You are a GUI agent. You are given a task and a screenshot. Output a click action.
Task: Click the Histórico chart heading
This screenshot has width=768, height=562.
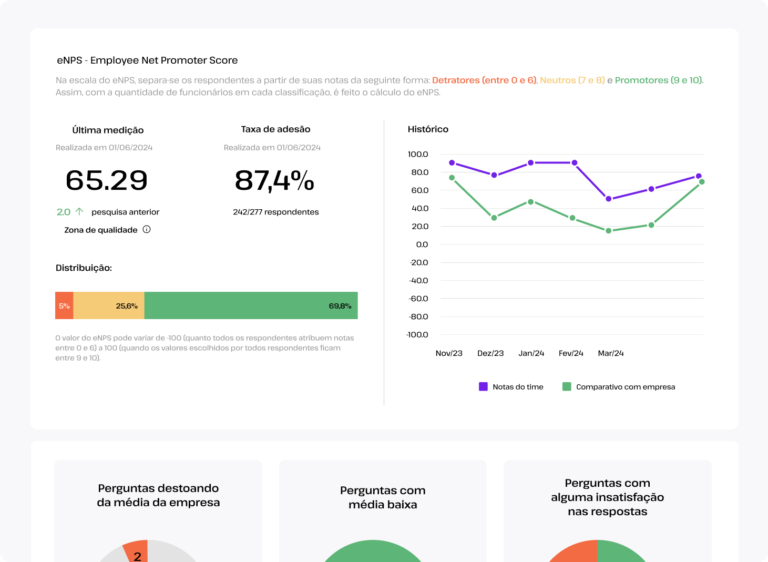pos(428,129)
